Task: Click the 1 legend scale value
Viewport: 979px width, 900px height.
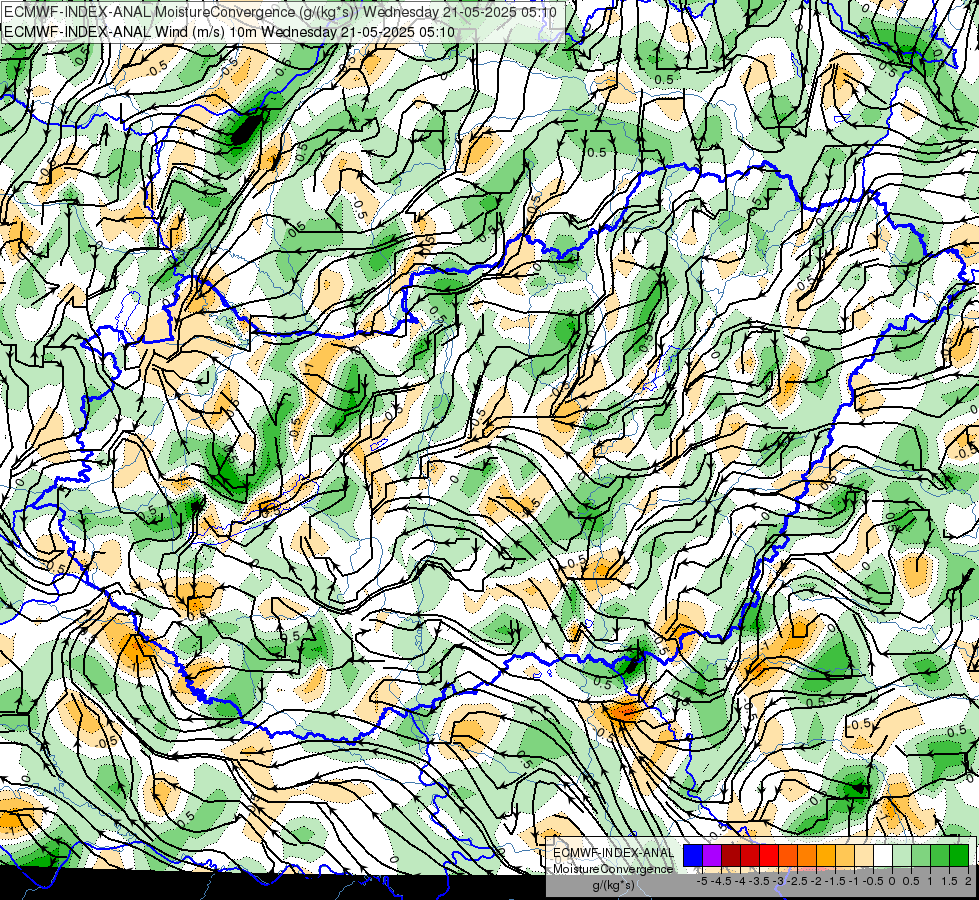Action: coord(930,881)
